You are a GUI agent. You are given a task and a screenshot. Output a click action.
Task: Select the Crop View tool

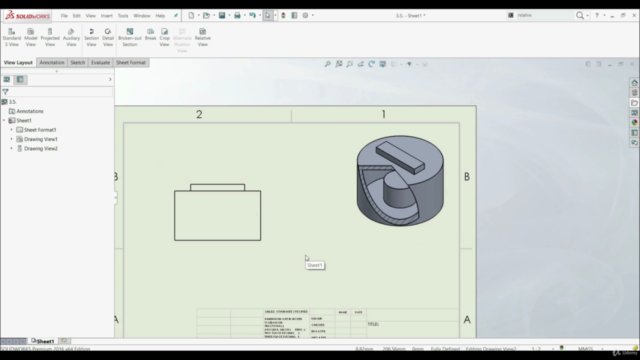pyautogui.click(x=164, y=37)
